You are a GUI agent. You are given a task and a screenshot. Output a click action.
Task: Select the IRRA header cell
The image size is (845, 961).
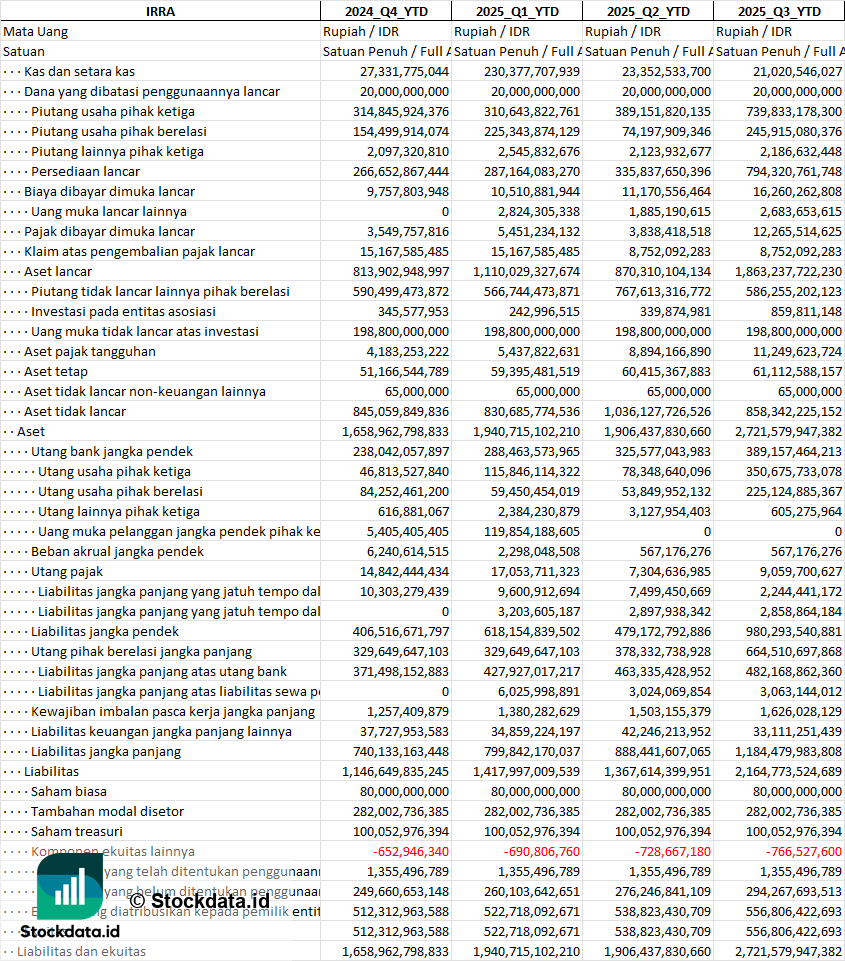click(x=161, y=11)
